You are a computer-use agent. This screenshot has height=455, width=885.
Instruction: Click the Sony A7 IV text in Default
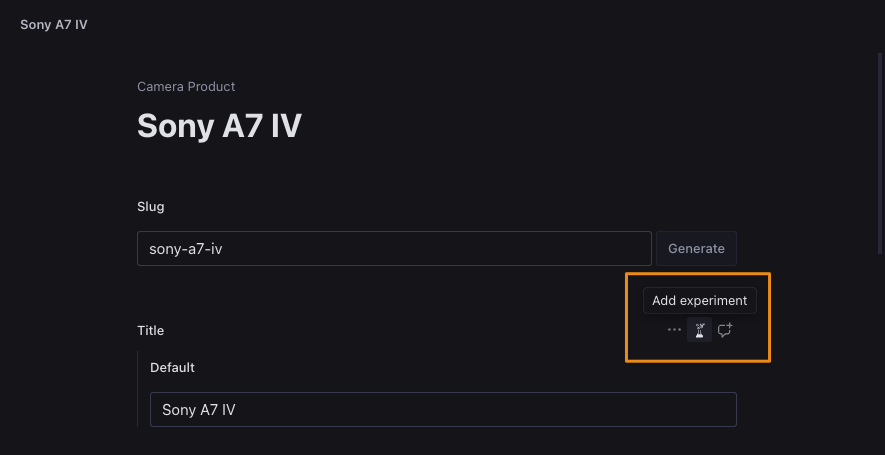199,410
